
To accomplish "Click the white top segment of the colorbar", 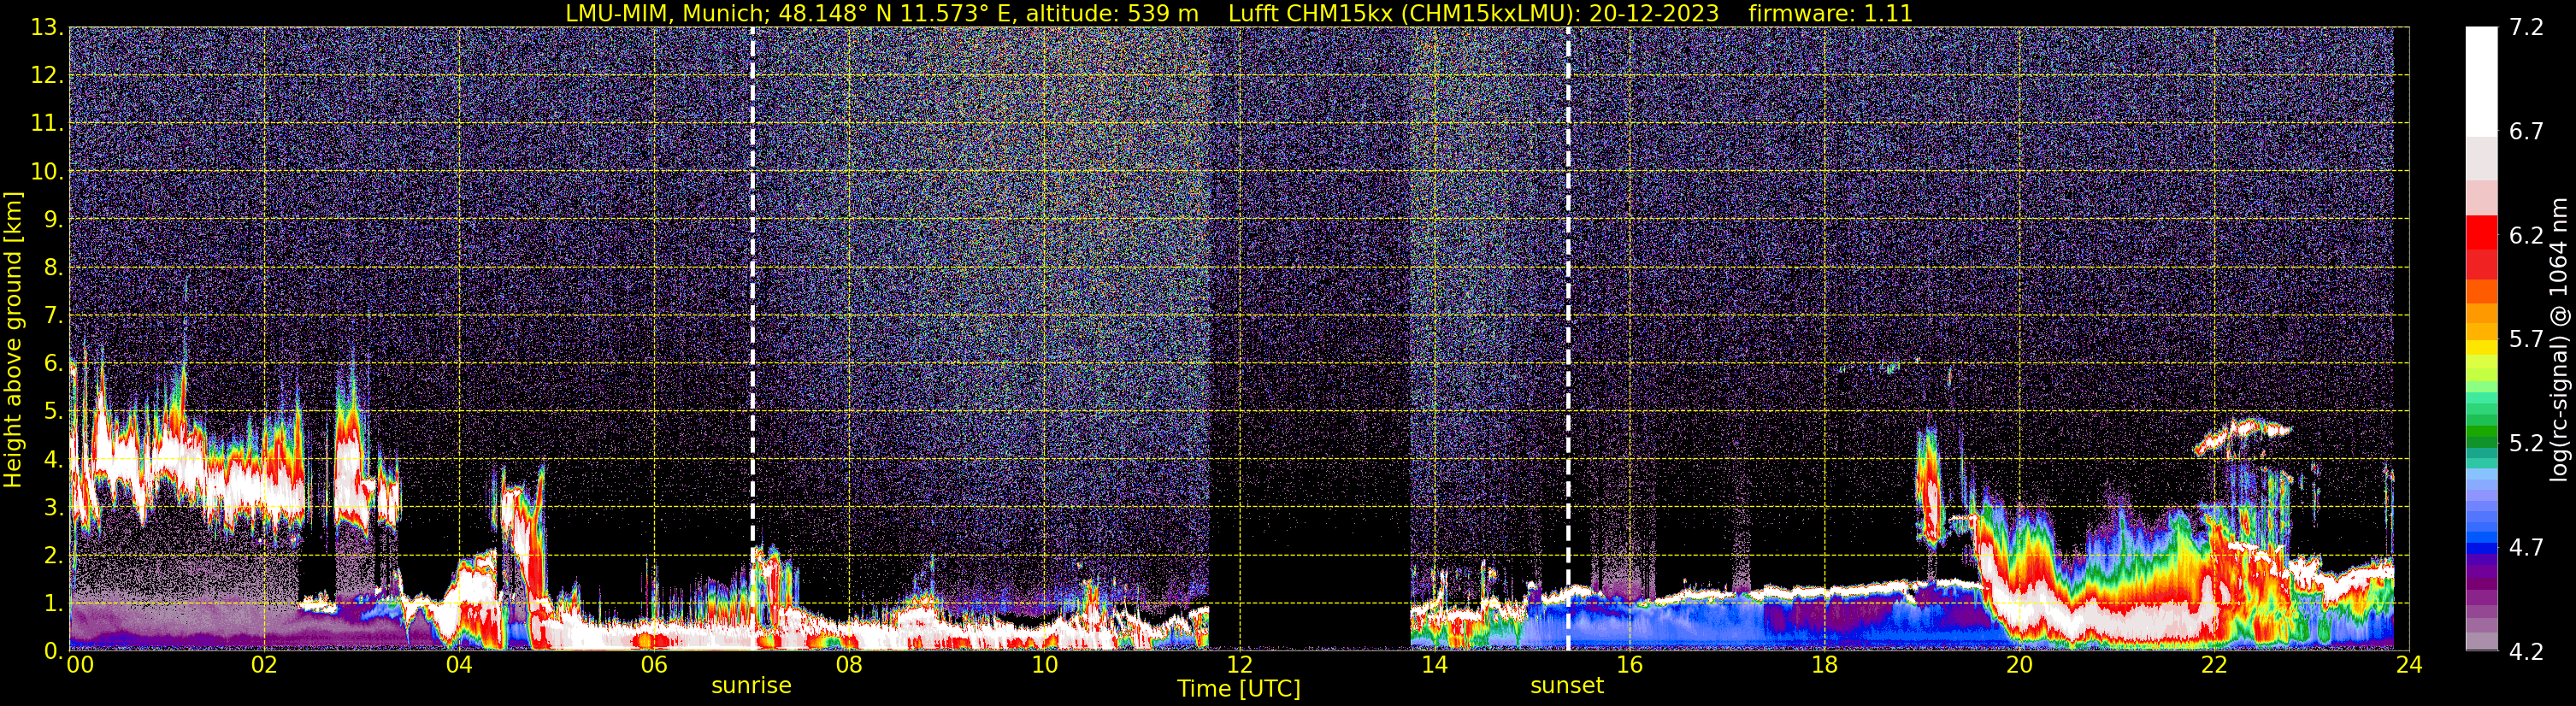I will (x=2481, y=80).
